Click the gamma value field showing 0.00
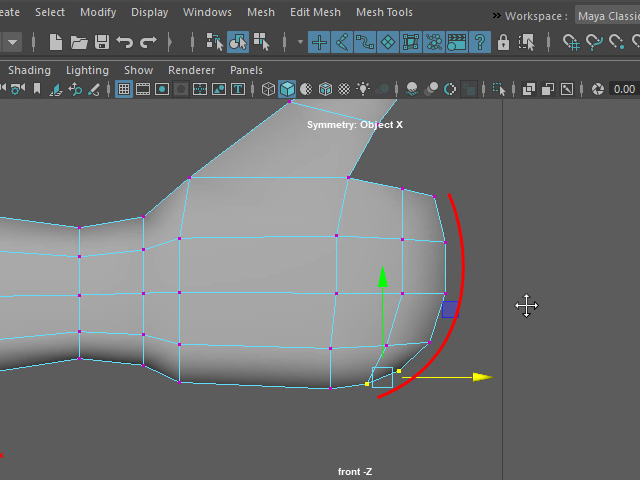Viewport: 640px width, 480px height. (x=623, y=89)
